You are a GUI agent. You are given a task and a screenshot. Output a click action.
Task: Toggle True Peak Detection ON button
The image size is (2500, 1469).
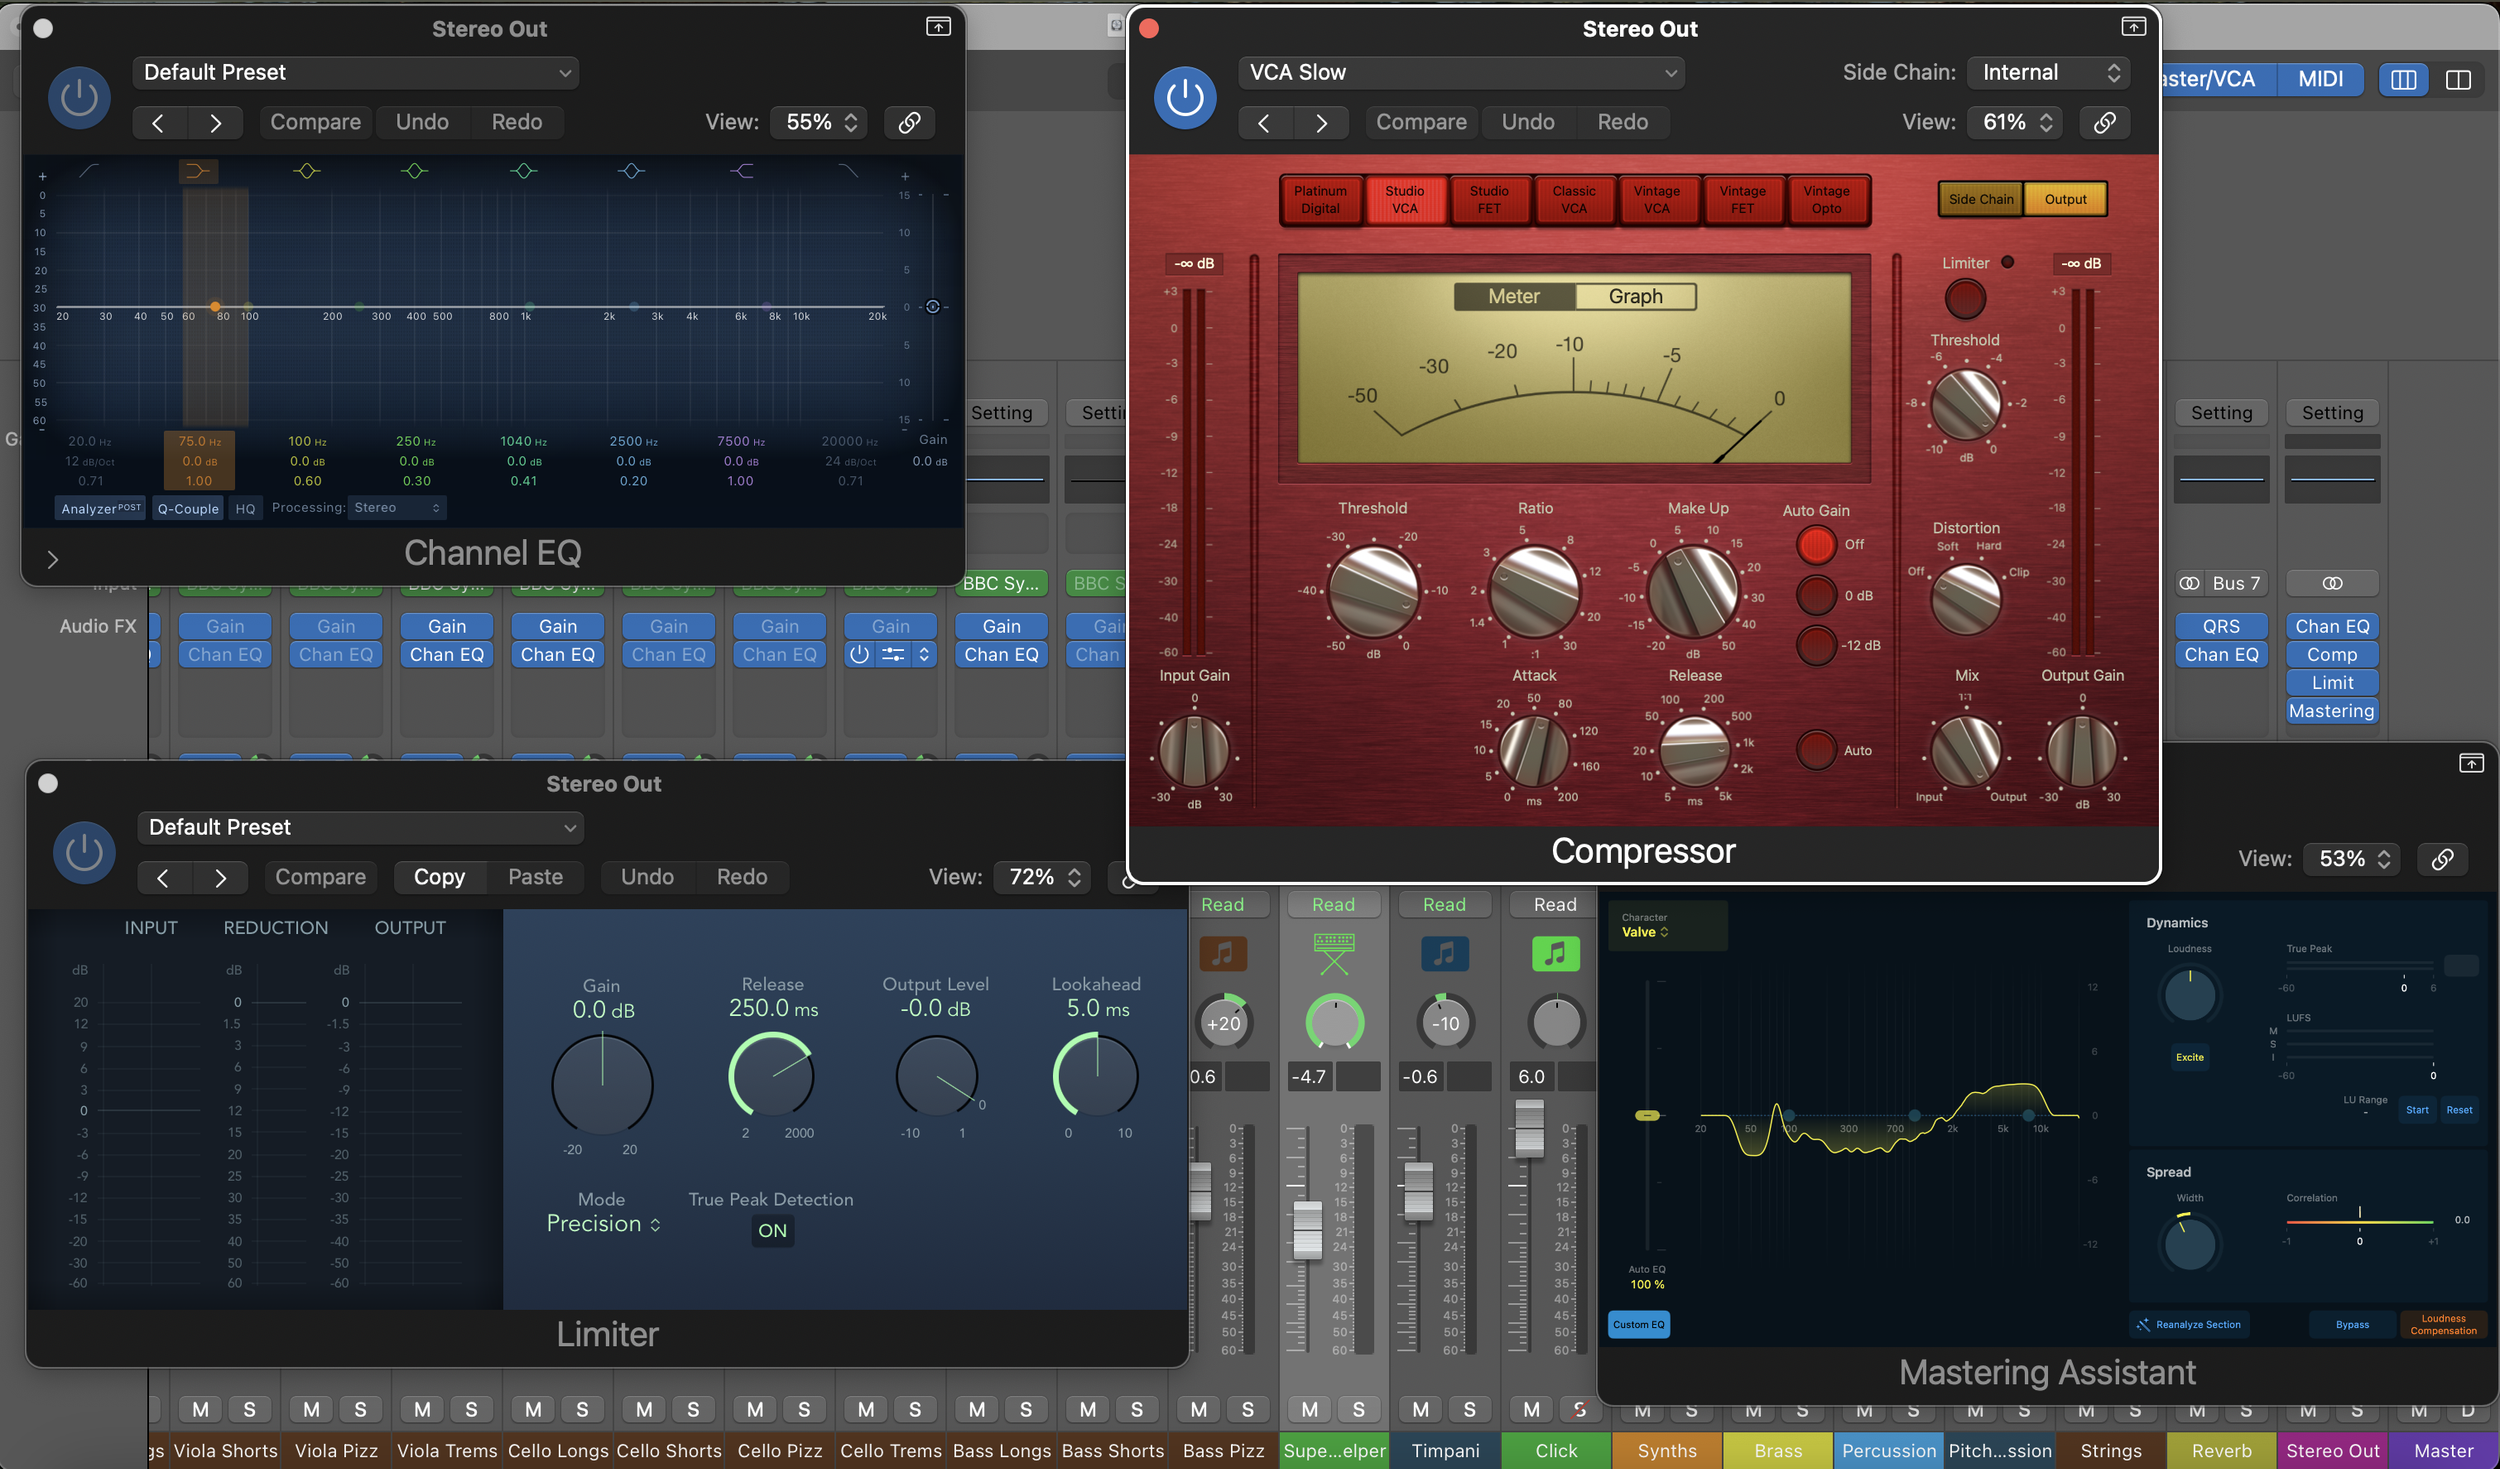(x=772, y=1230)
